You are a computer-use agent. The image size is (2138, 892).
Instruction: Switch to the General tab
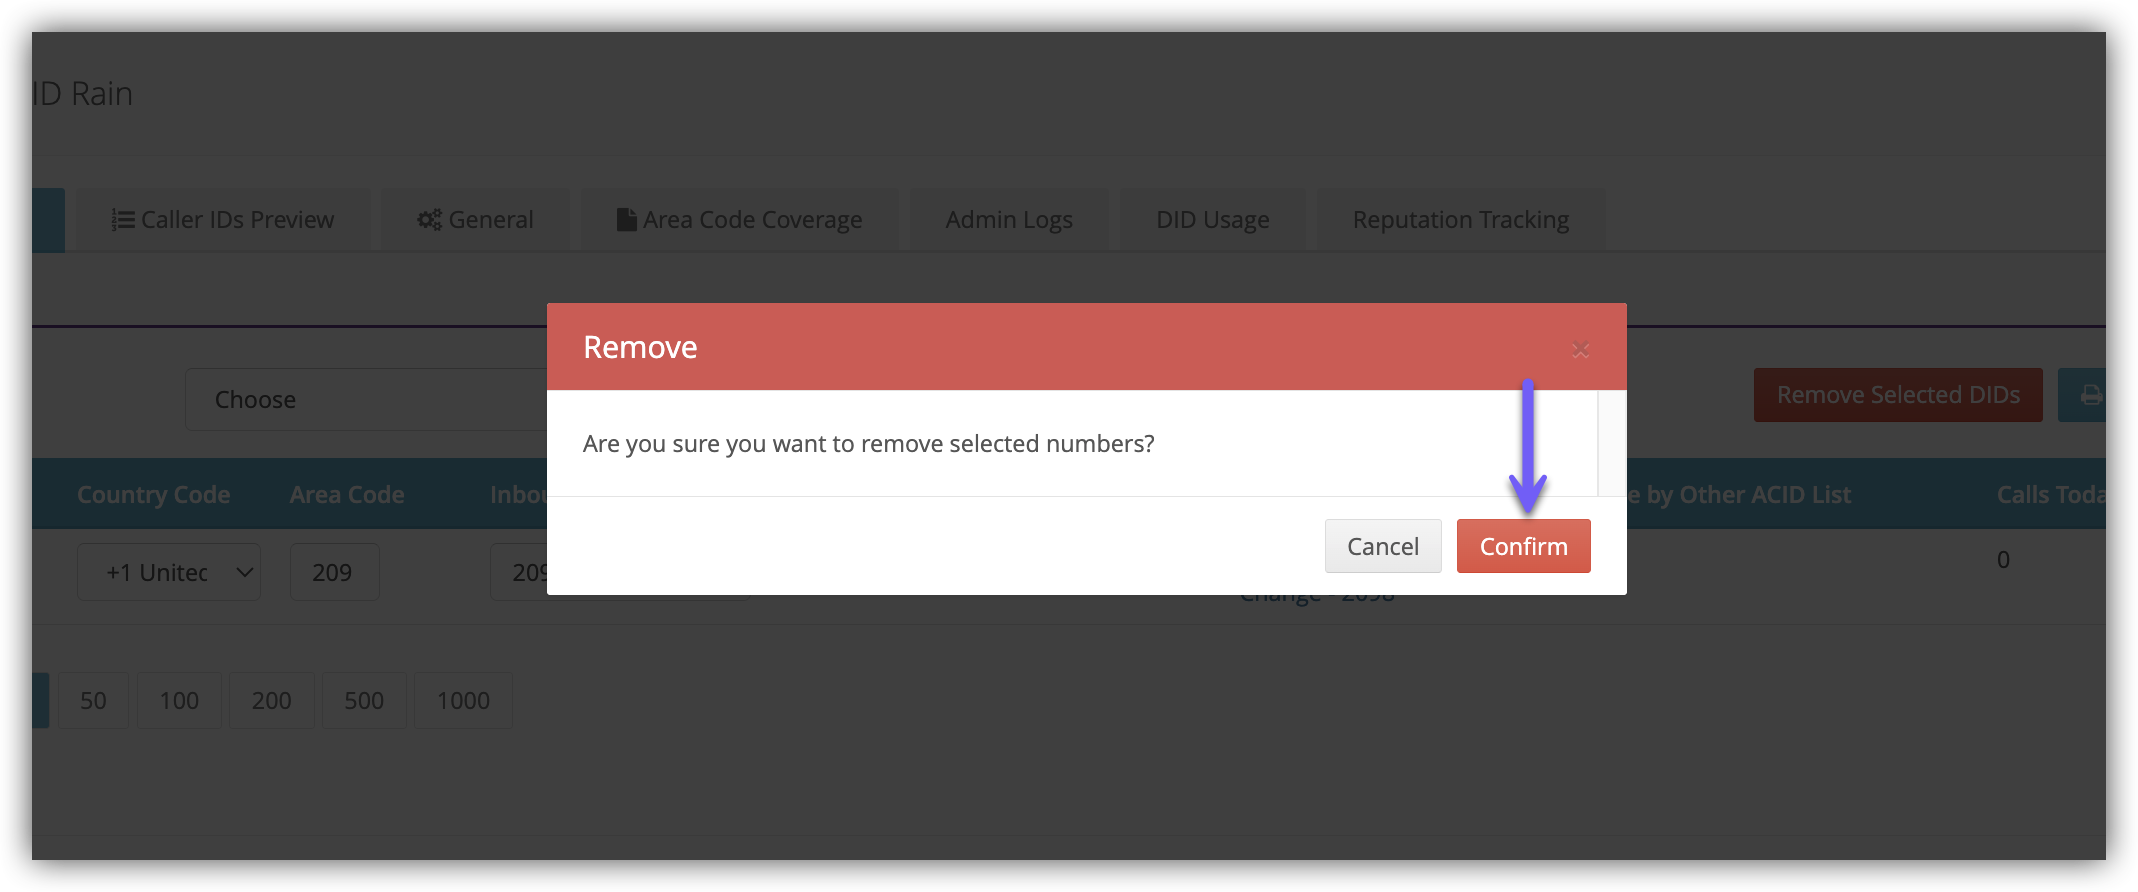point(476,220)
